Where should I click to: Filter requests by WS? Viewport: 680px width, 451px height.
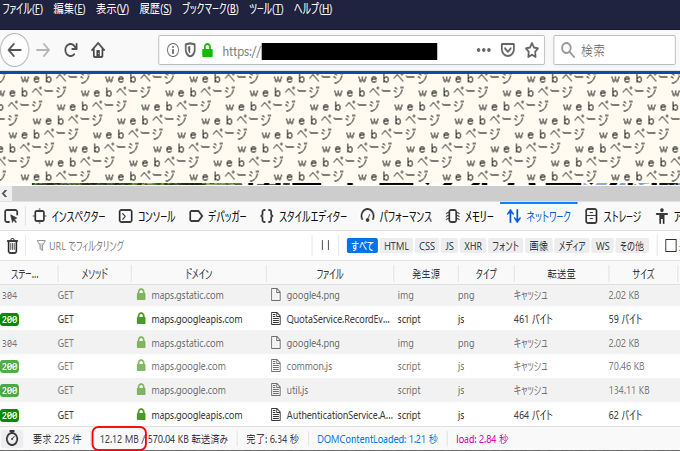602,246
